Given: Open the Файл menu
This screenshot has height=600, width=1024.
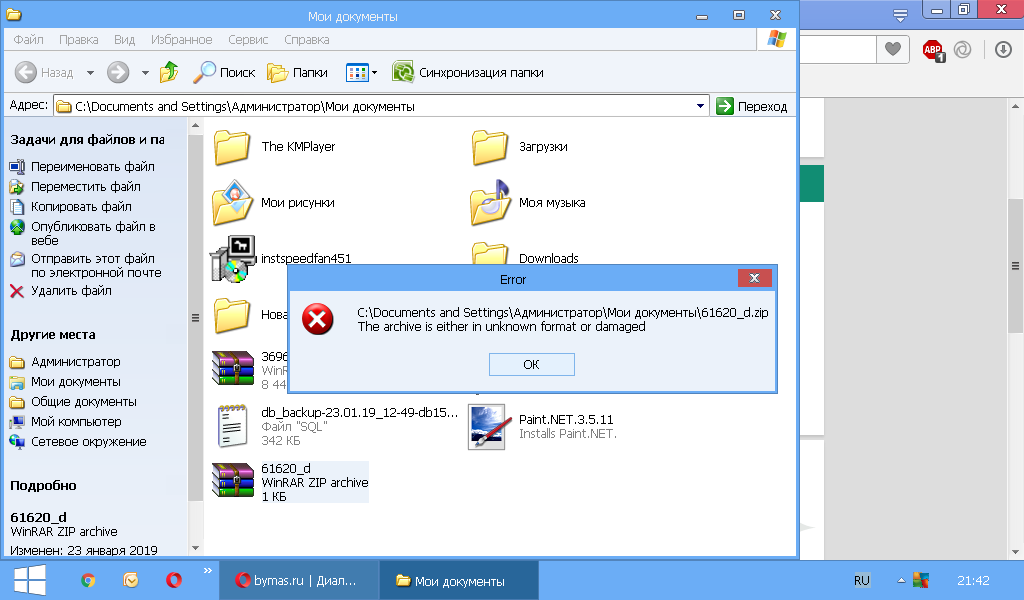Looking at the screenshot, I should tap(28, 40).
